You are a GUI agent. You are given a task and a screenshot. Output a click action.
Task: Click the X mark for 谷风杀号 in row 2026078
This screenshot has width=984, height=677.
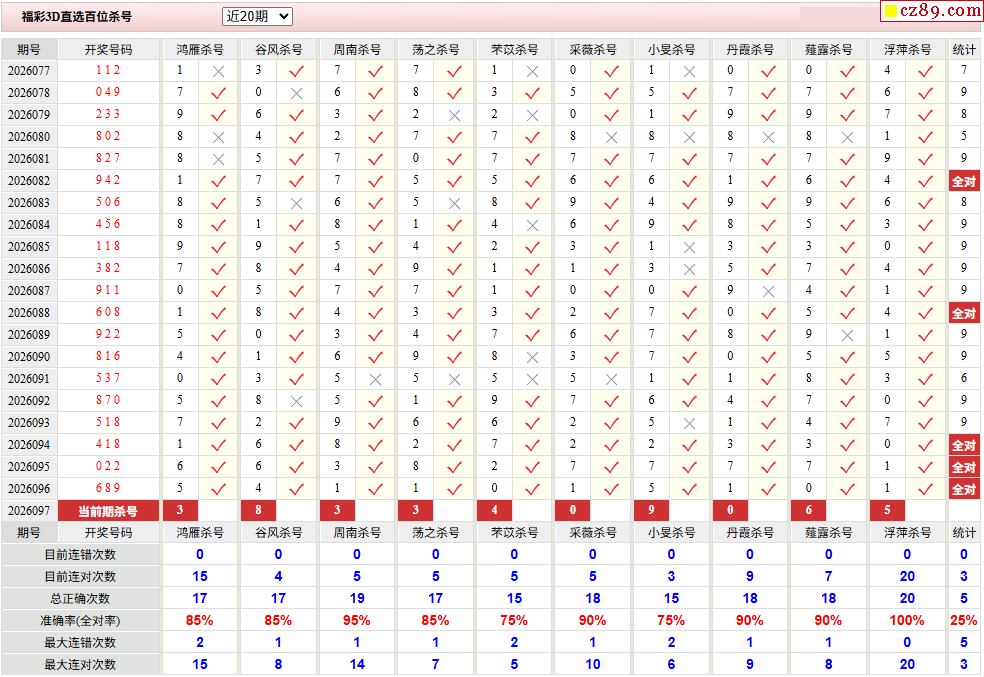[296, 93]
